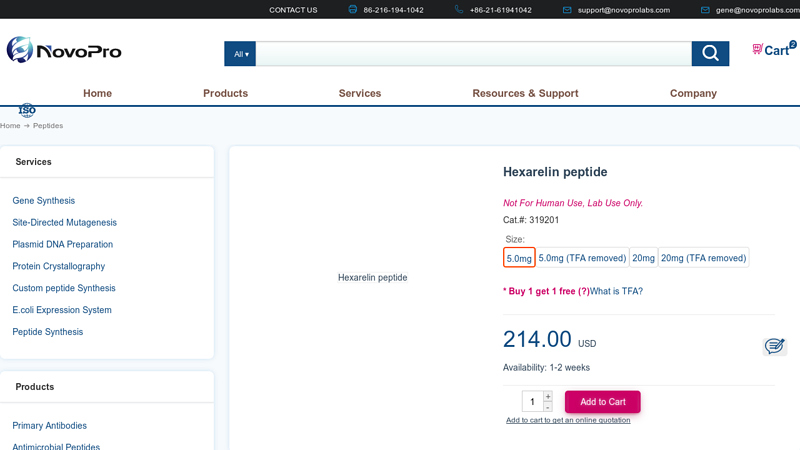The height and width of the screenshot is (450, 800).
Task: Select 20mg (TFA removed) size
Action: [x=703, y=258]
